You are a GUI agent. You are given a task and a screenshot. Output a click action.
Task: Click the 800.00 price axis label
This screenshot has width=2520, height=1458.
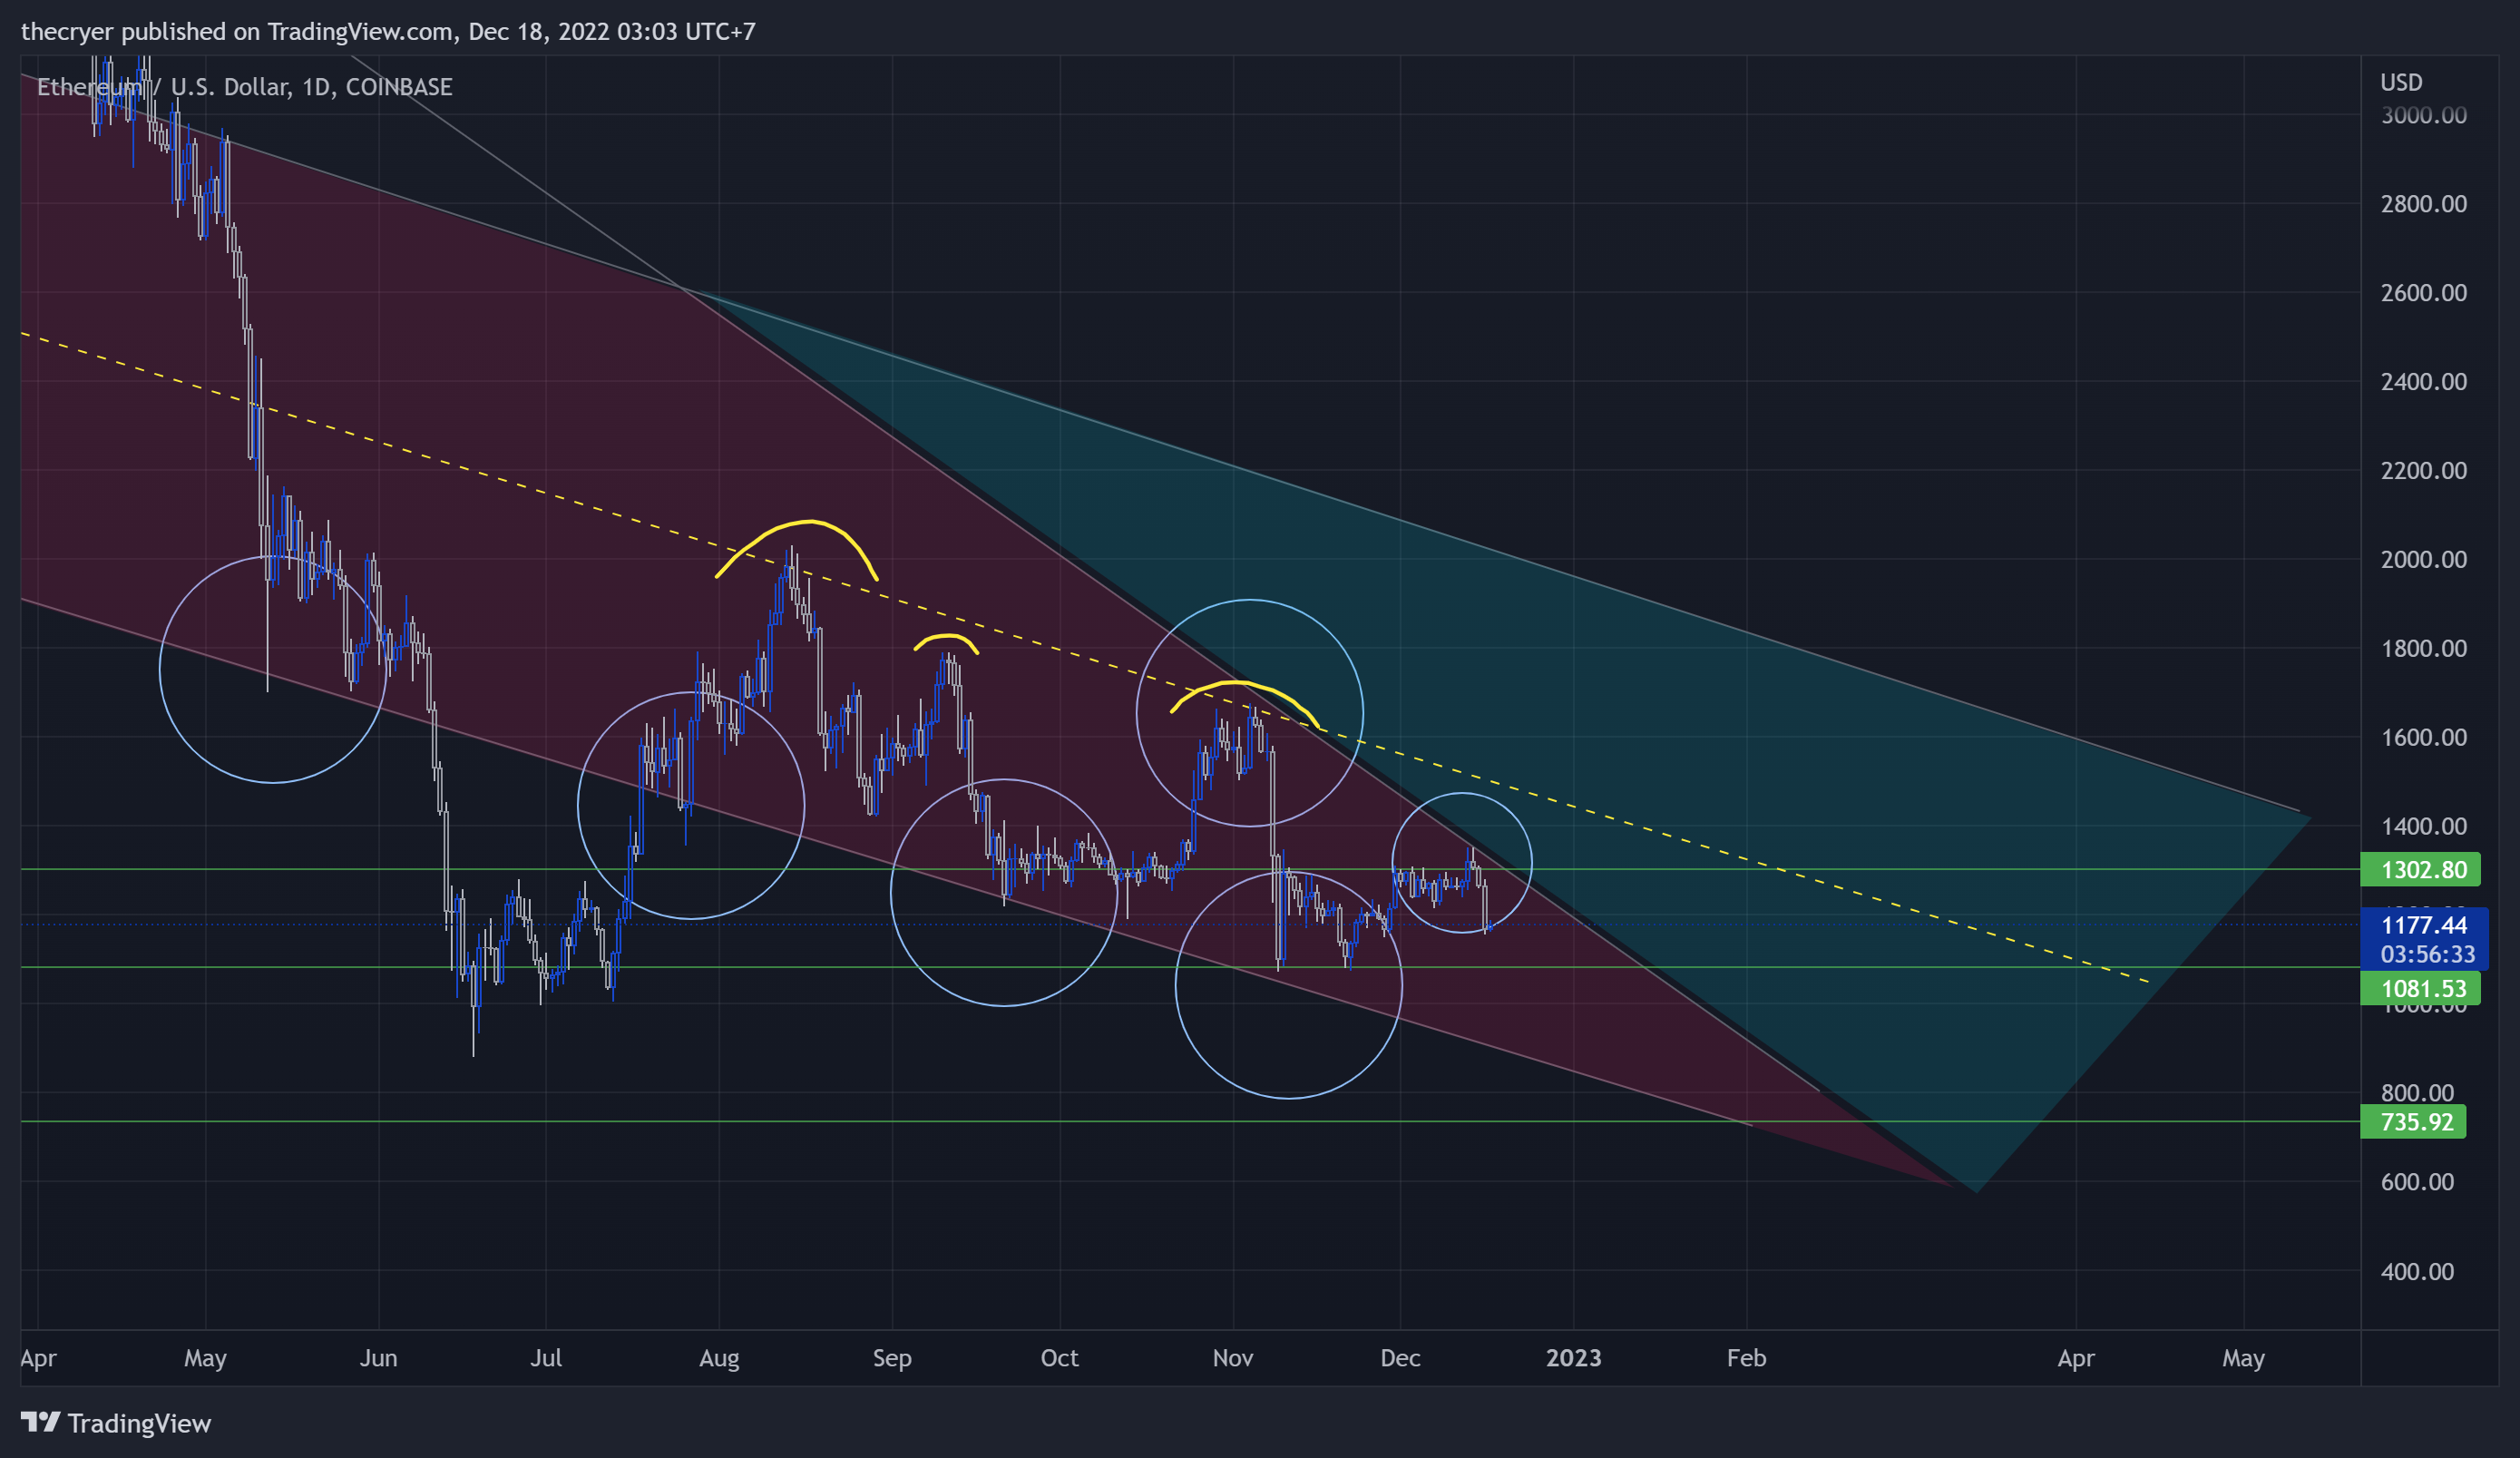2417,1093
